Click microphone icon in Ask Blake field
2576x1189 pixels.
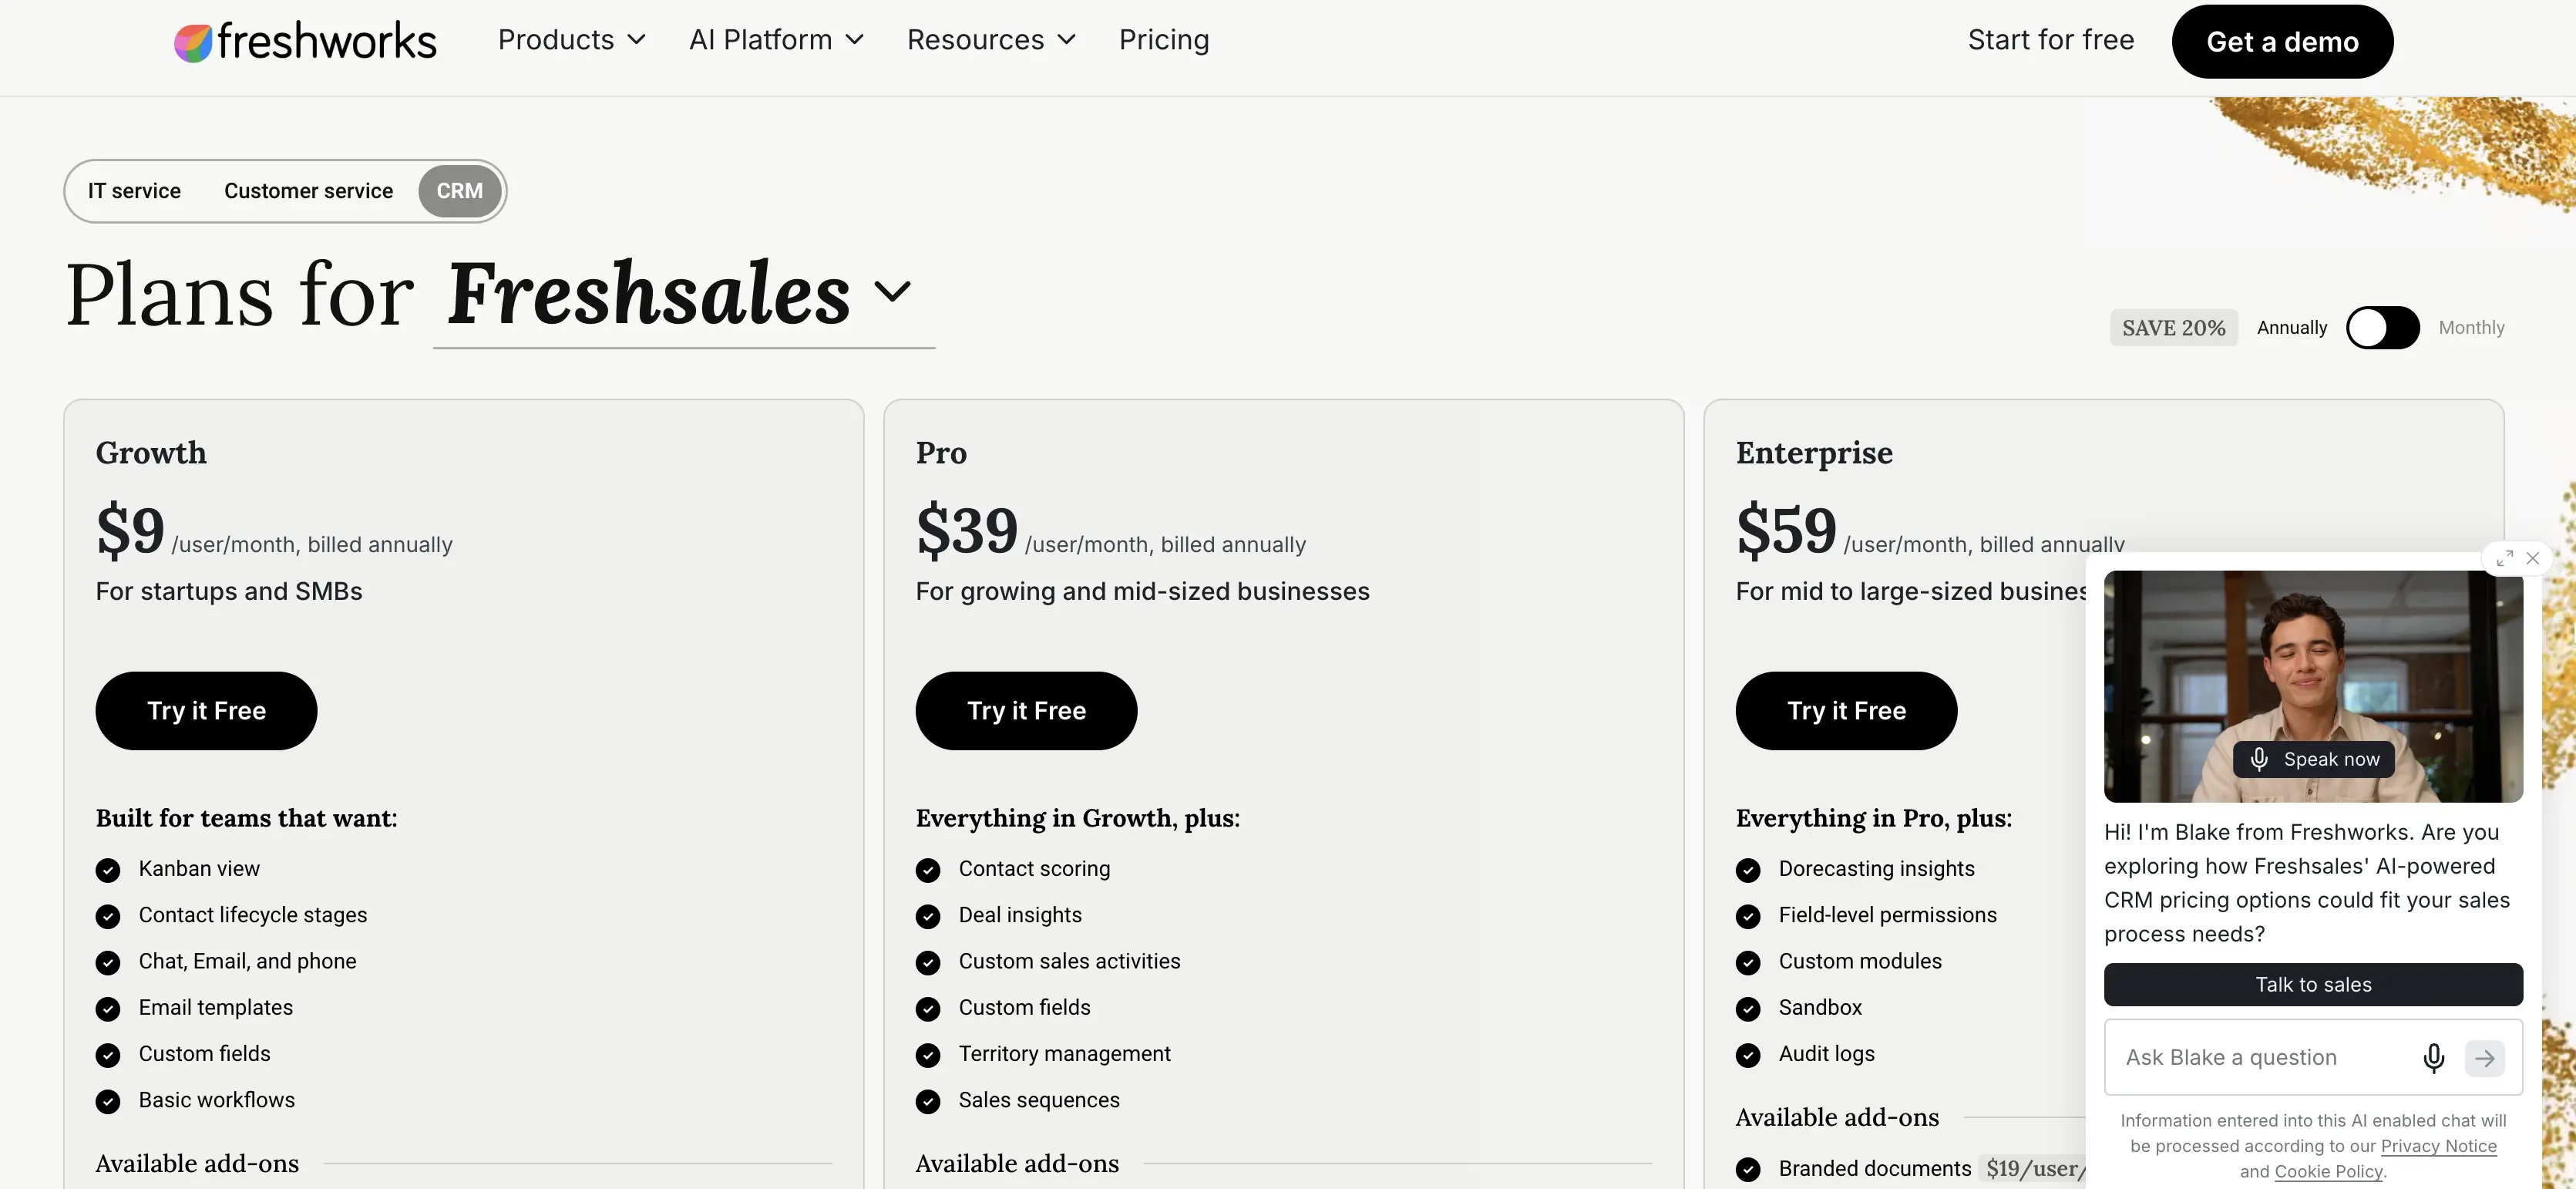pos(2433,1058)
